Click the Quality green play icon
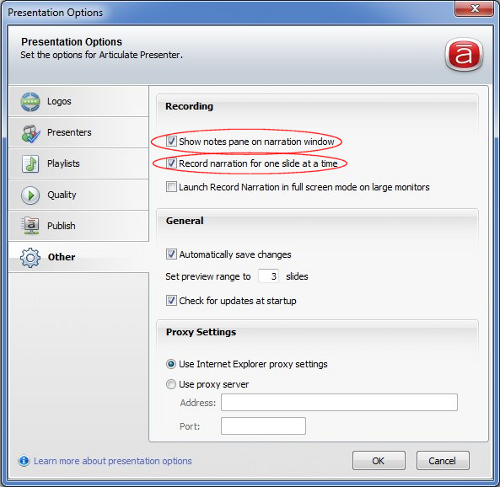 pos(30,195)
